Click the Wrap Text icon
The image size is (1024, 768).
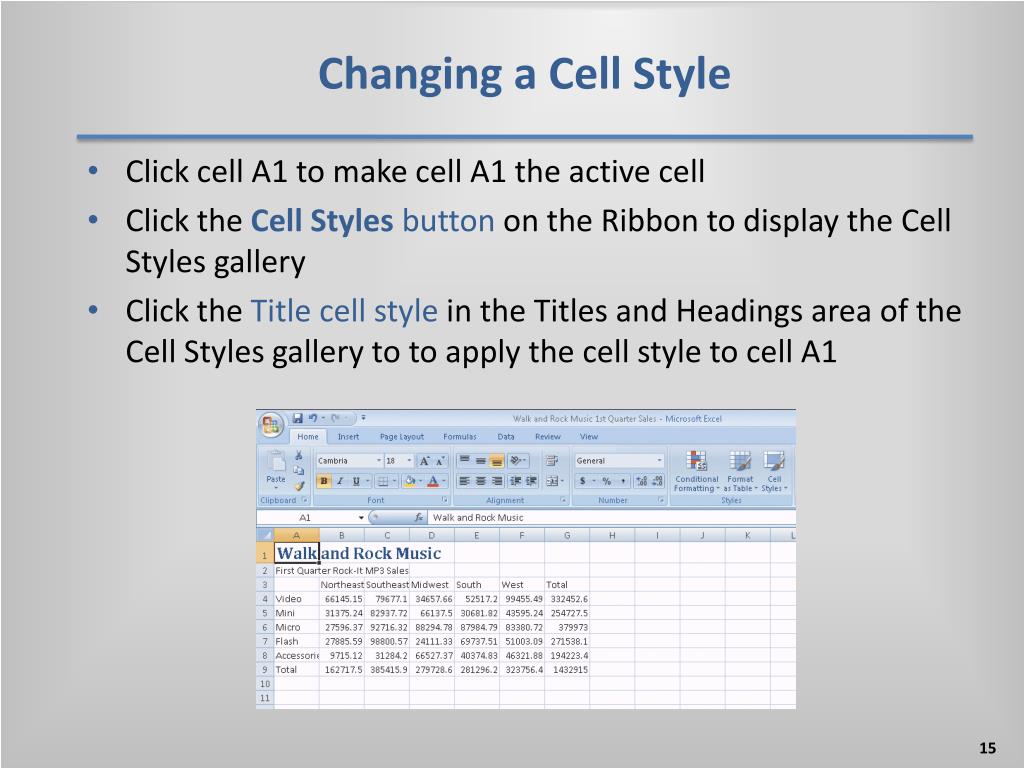click(551, 460)
